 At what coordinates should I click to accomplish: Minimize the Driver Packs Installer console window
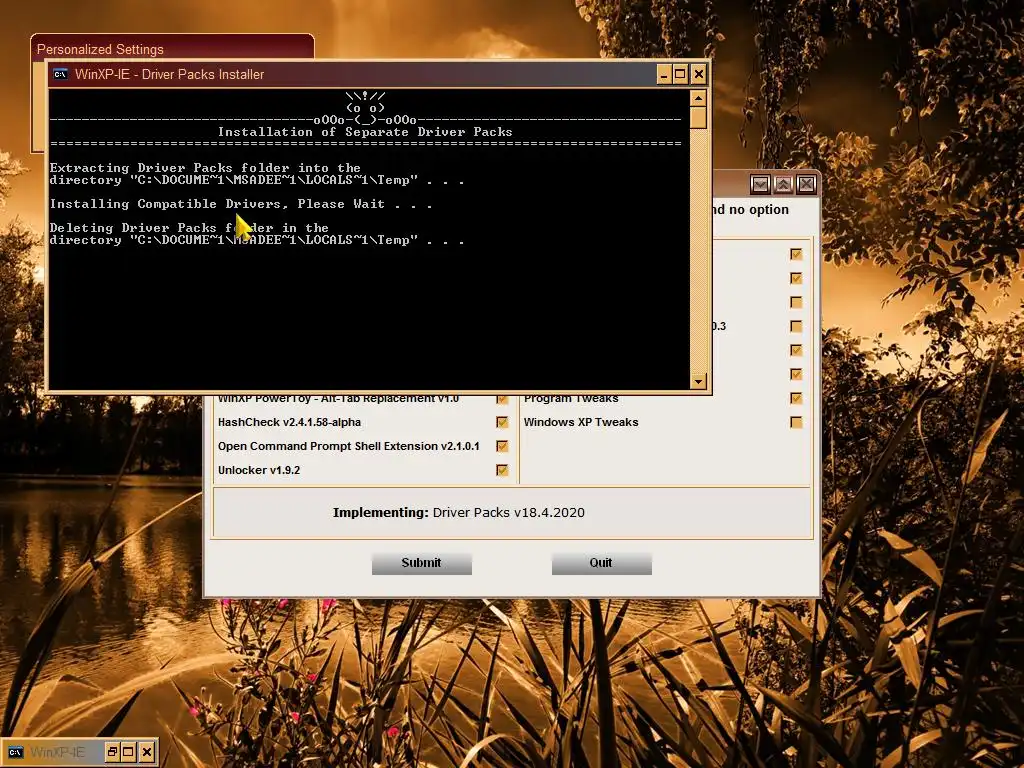664,74
